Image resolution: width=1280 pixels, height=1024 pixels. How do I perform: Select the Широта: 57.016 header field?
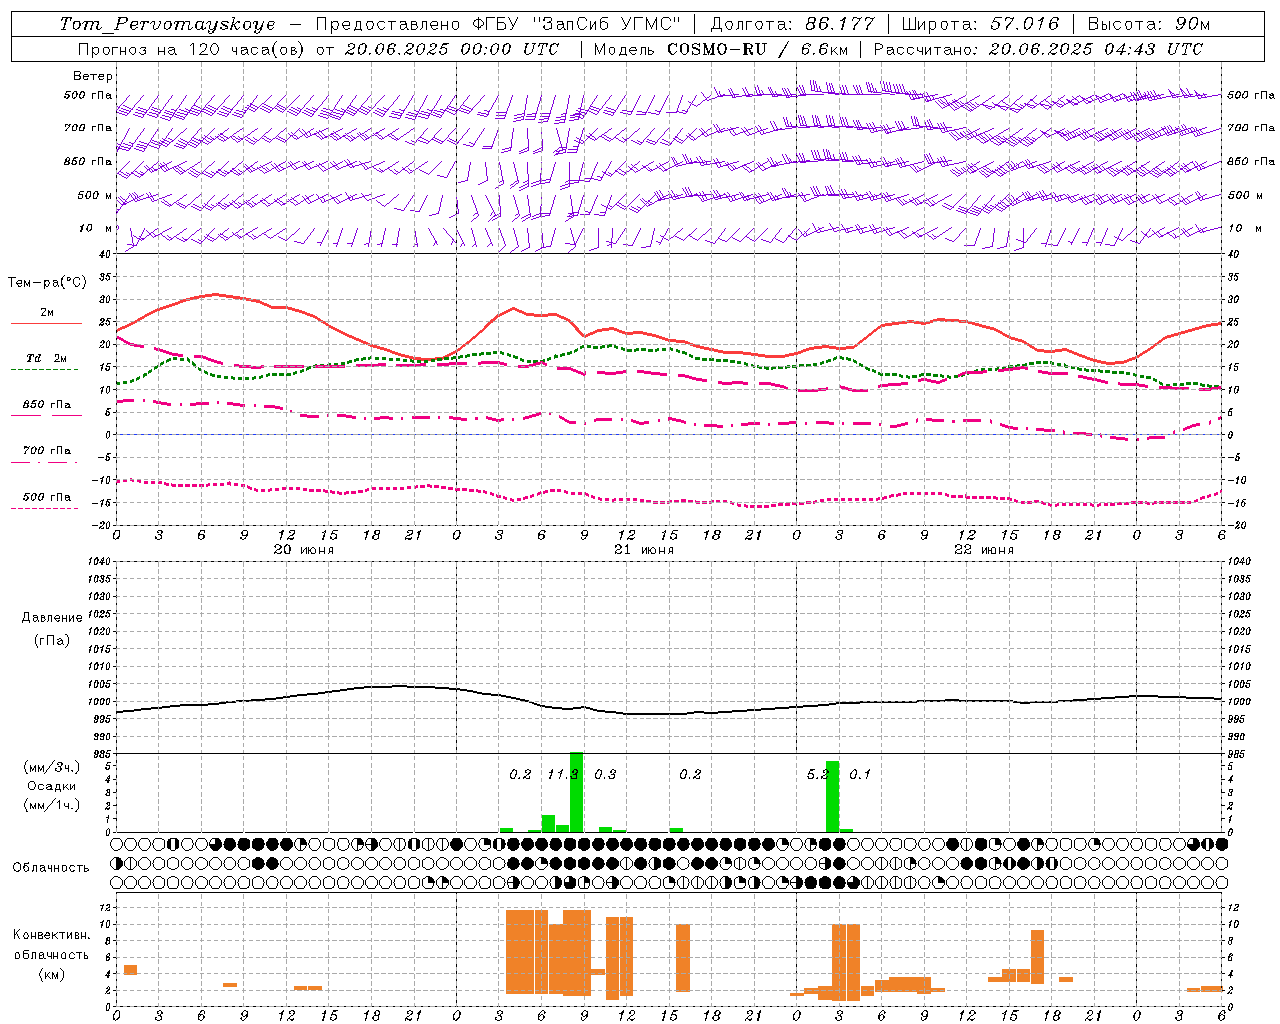point(979,24)
